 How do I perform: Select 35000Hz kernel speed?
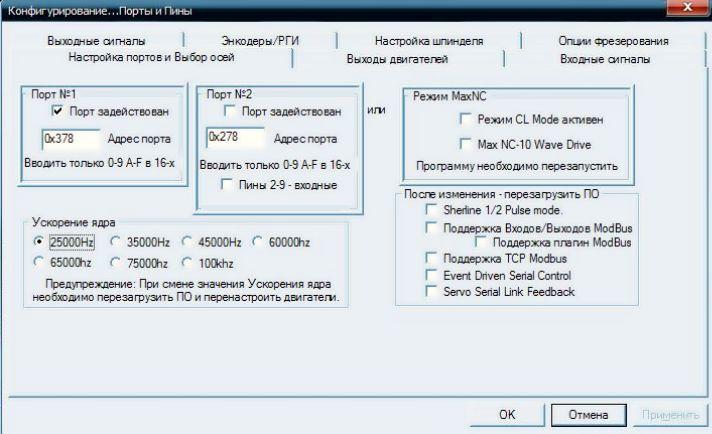116,242
